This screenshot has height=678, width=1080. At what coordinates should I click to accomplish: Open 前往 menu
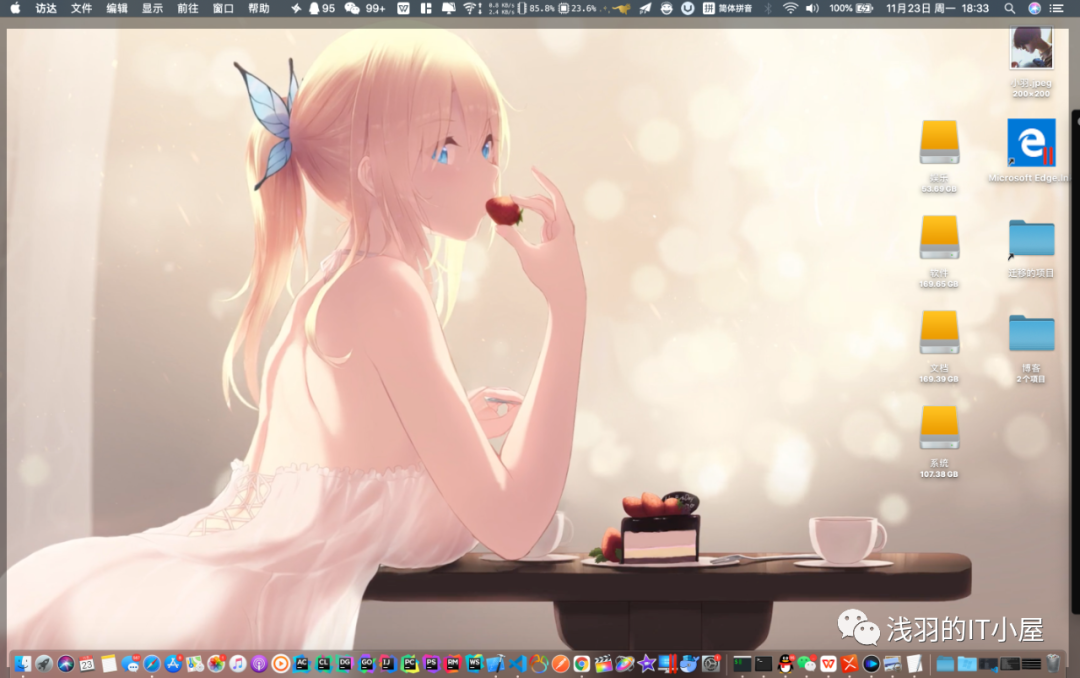point(187,8)
